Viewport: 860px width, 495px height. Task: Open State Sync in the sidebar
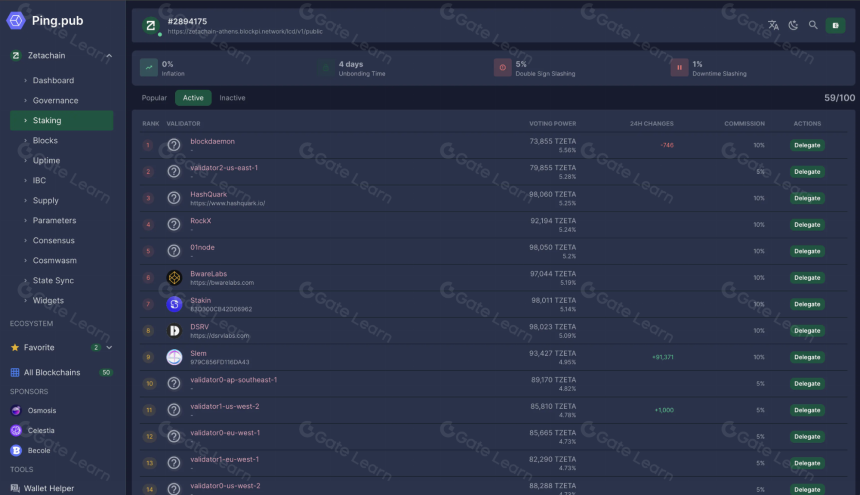[x=53, y=281]
